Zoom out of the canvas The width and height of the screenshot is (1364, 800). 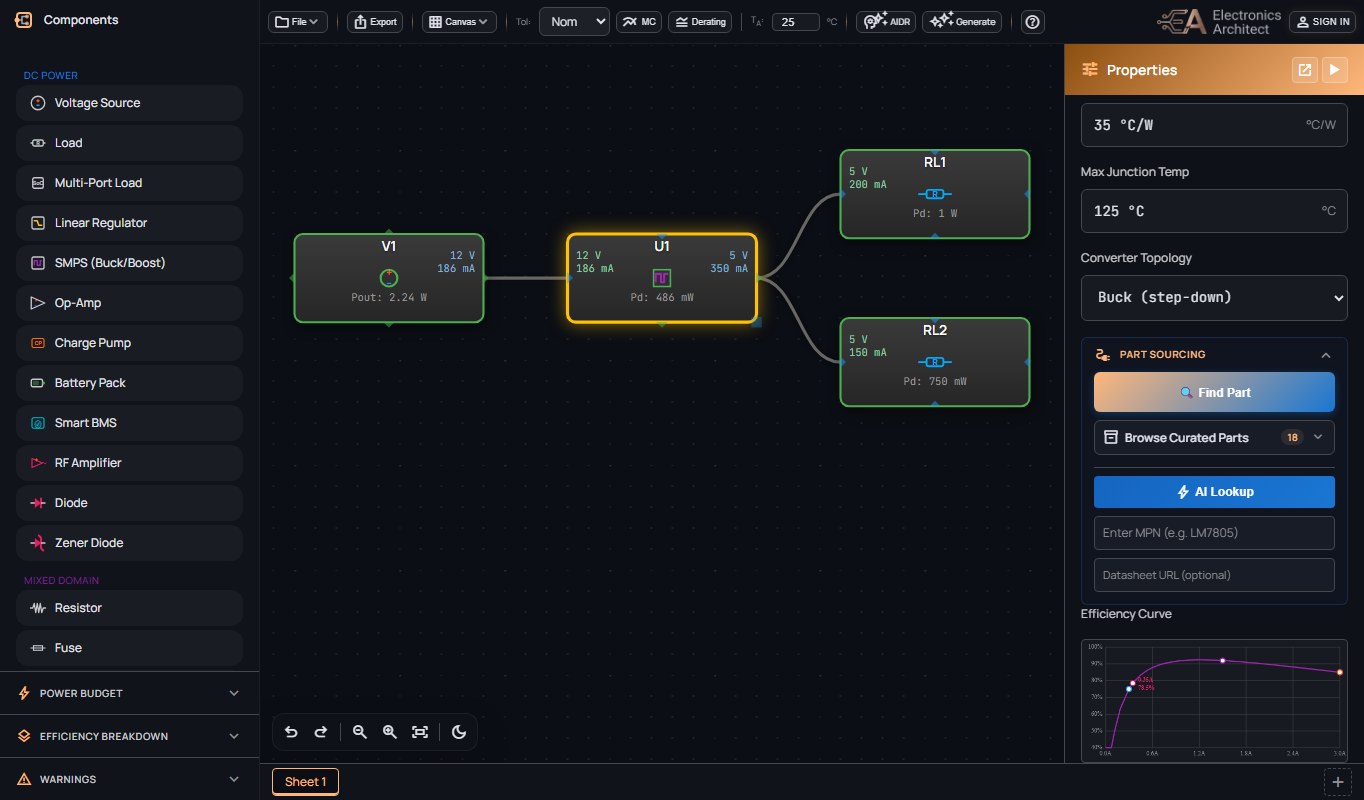(360, 732)
